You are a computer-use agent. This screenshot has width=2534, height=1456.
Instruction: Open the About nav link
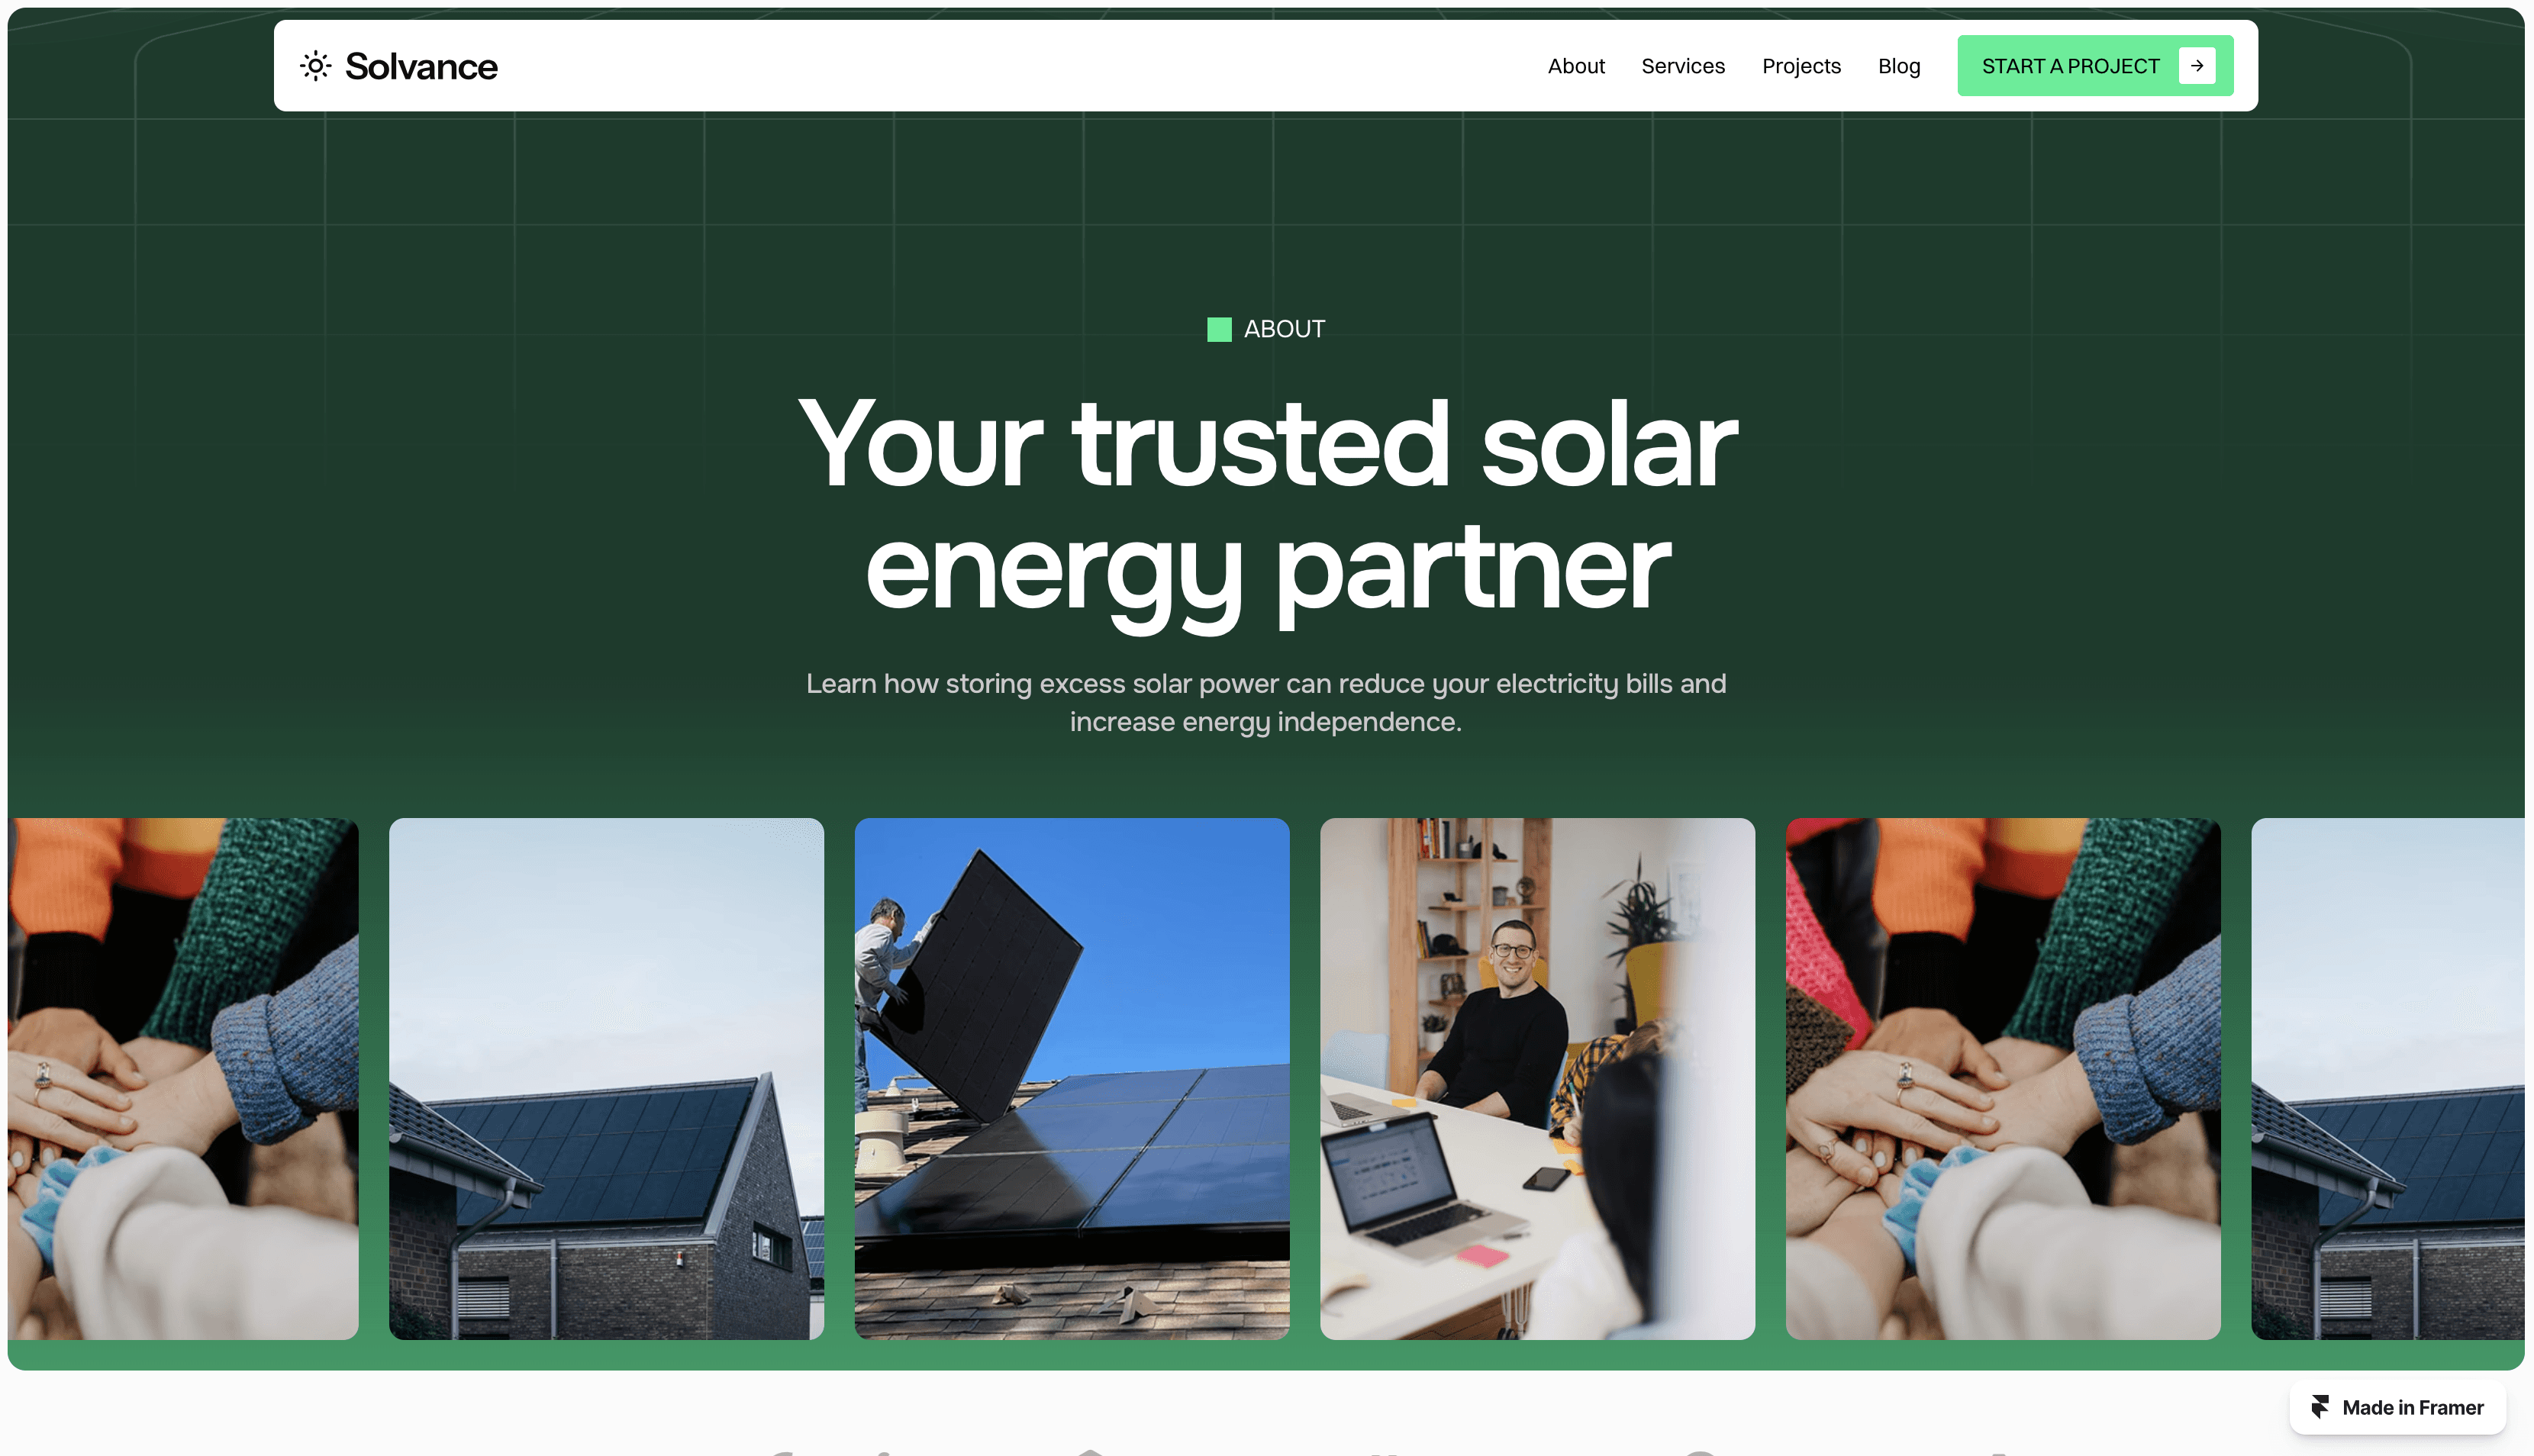pos(1576,66)
